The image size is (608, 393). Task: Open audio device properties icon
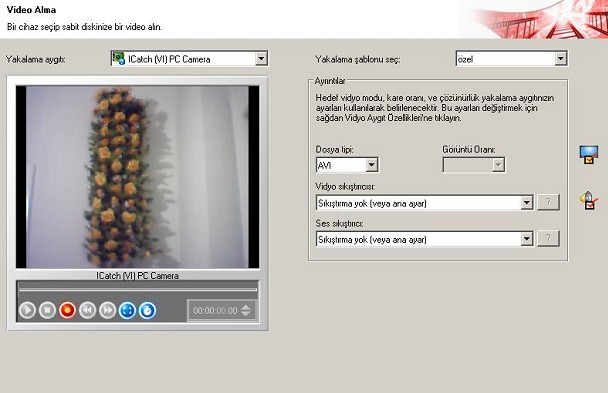click(x=589, y=200)
